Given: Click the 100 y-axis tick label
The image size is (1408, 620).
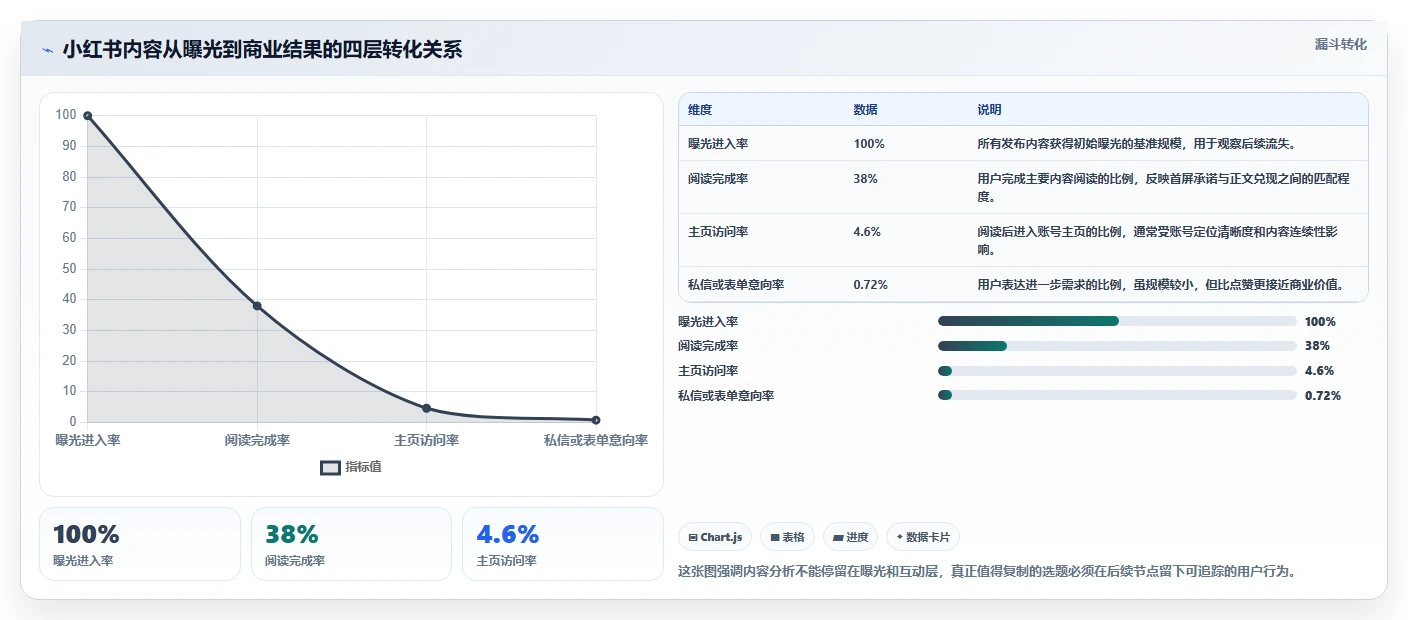Looking at the screenshot, I should point(66,115).
